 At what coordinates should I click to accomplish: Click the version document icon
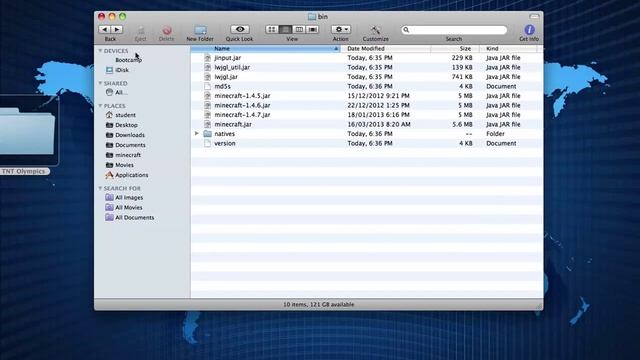pyautogui.click(x=207, y=143)
